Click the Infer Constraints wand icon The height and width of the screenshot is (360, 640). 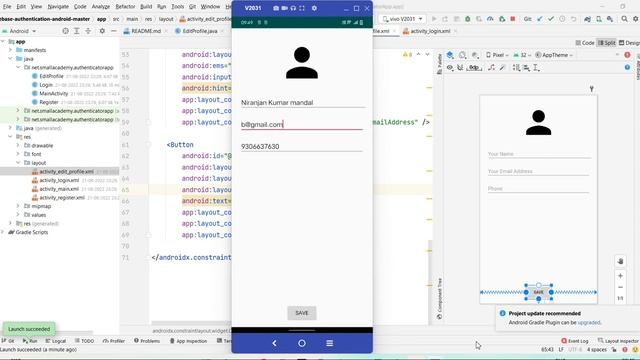pyautogui.click(x=502, y=68)
